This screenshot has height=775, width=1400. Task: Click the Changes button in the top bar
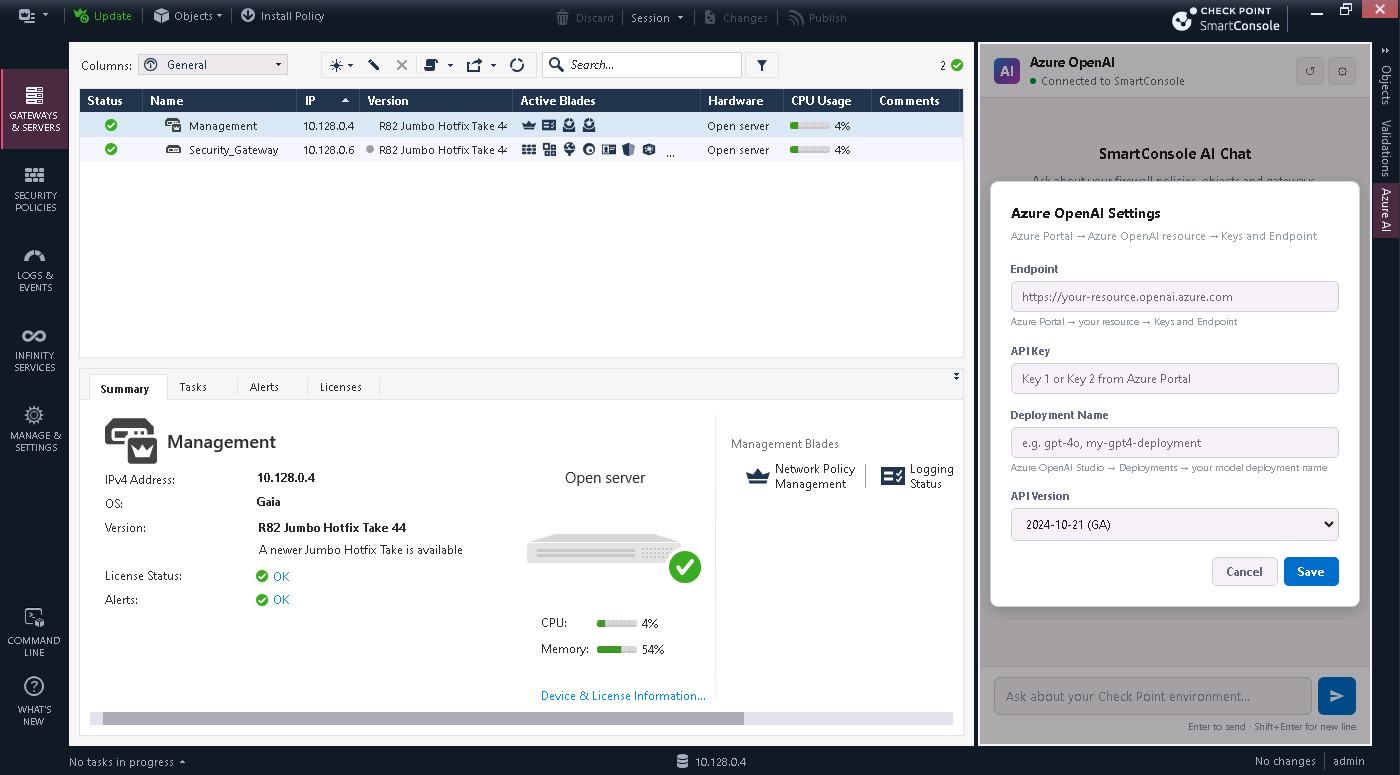(x=736, y=17)
